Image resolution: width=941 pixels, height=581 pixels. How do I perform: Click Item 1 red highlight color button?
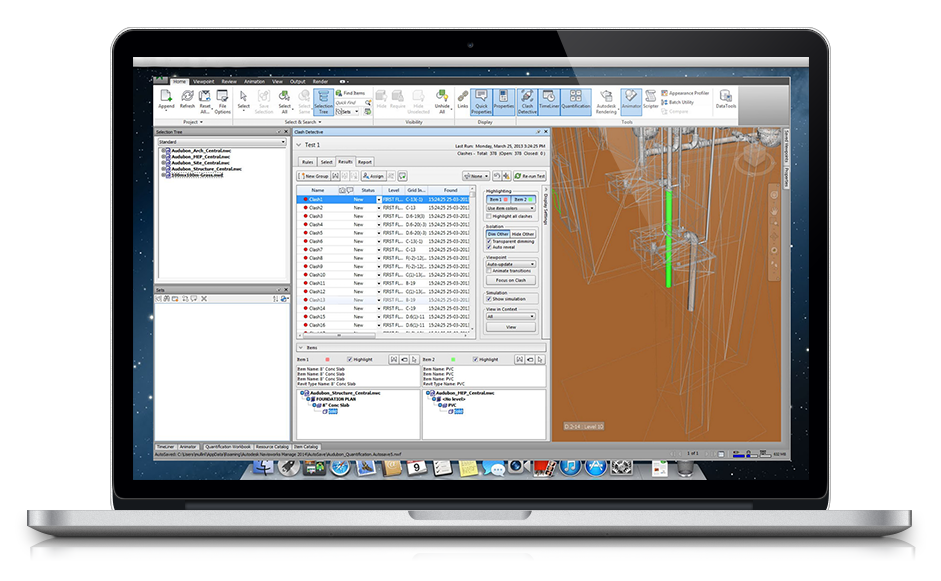(x=498, y=199)
